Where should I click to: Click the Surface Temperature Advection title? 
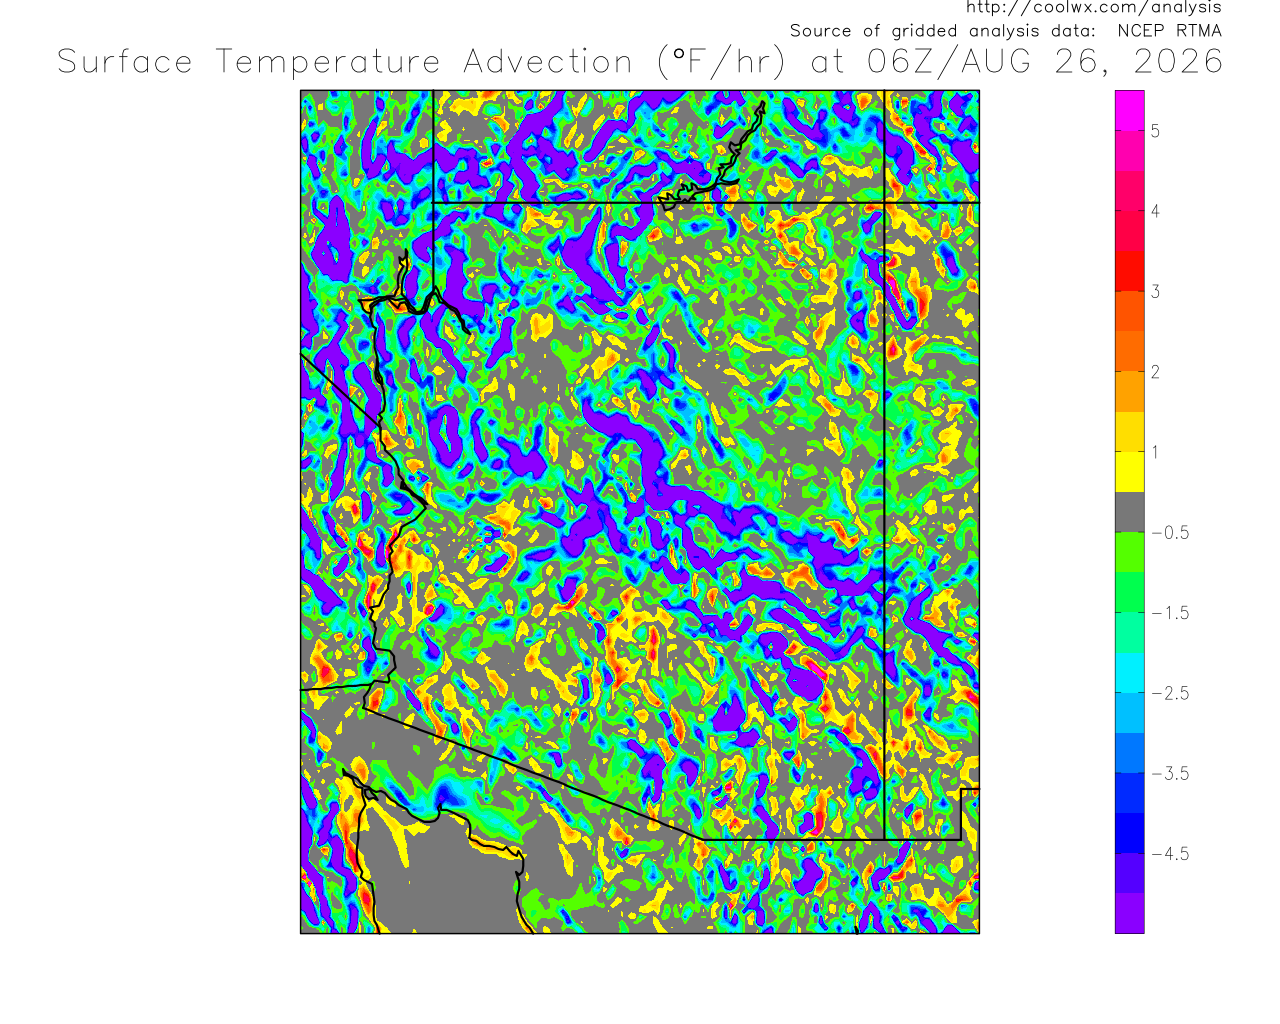[345, 62]
